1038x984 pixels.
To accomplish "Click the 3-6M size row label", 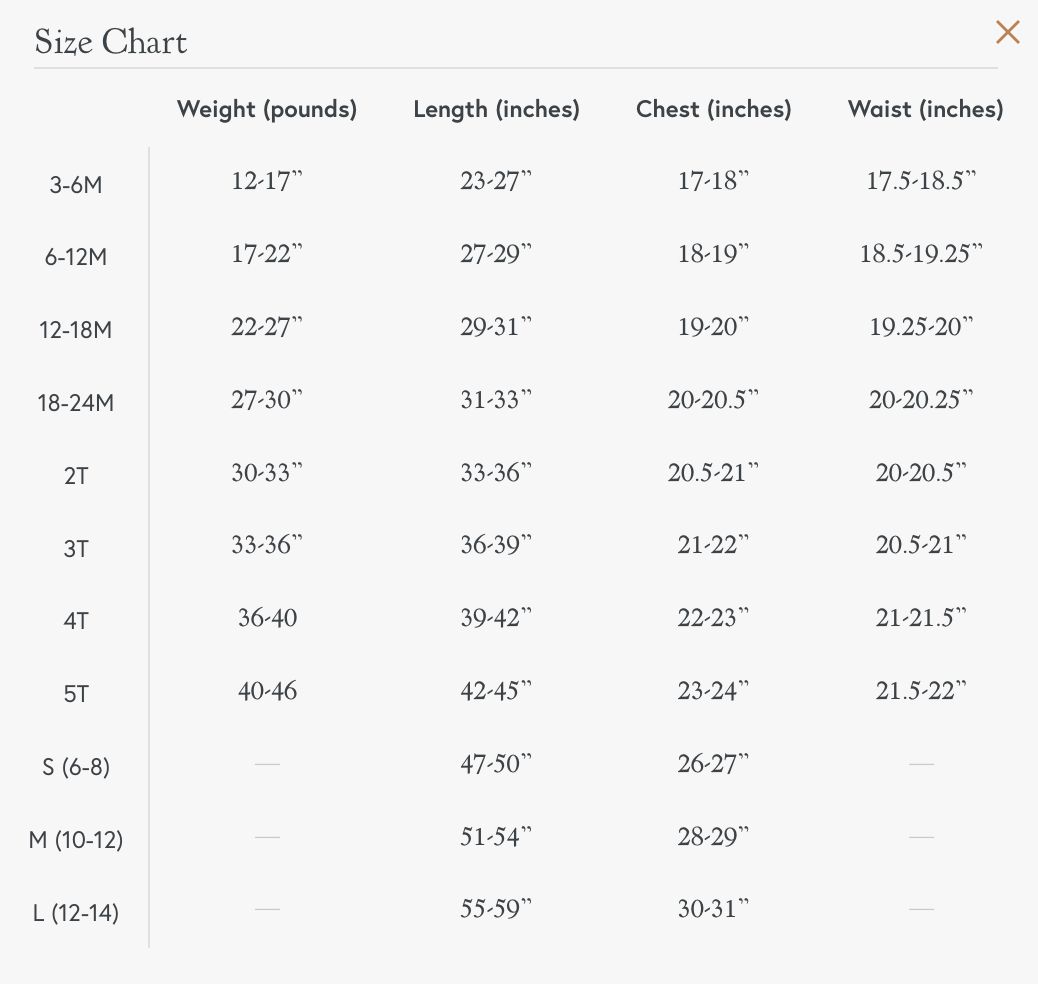I will tap(76, 185).
